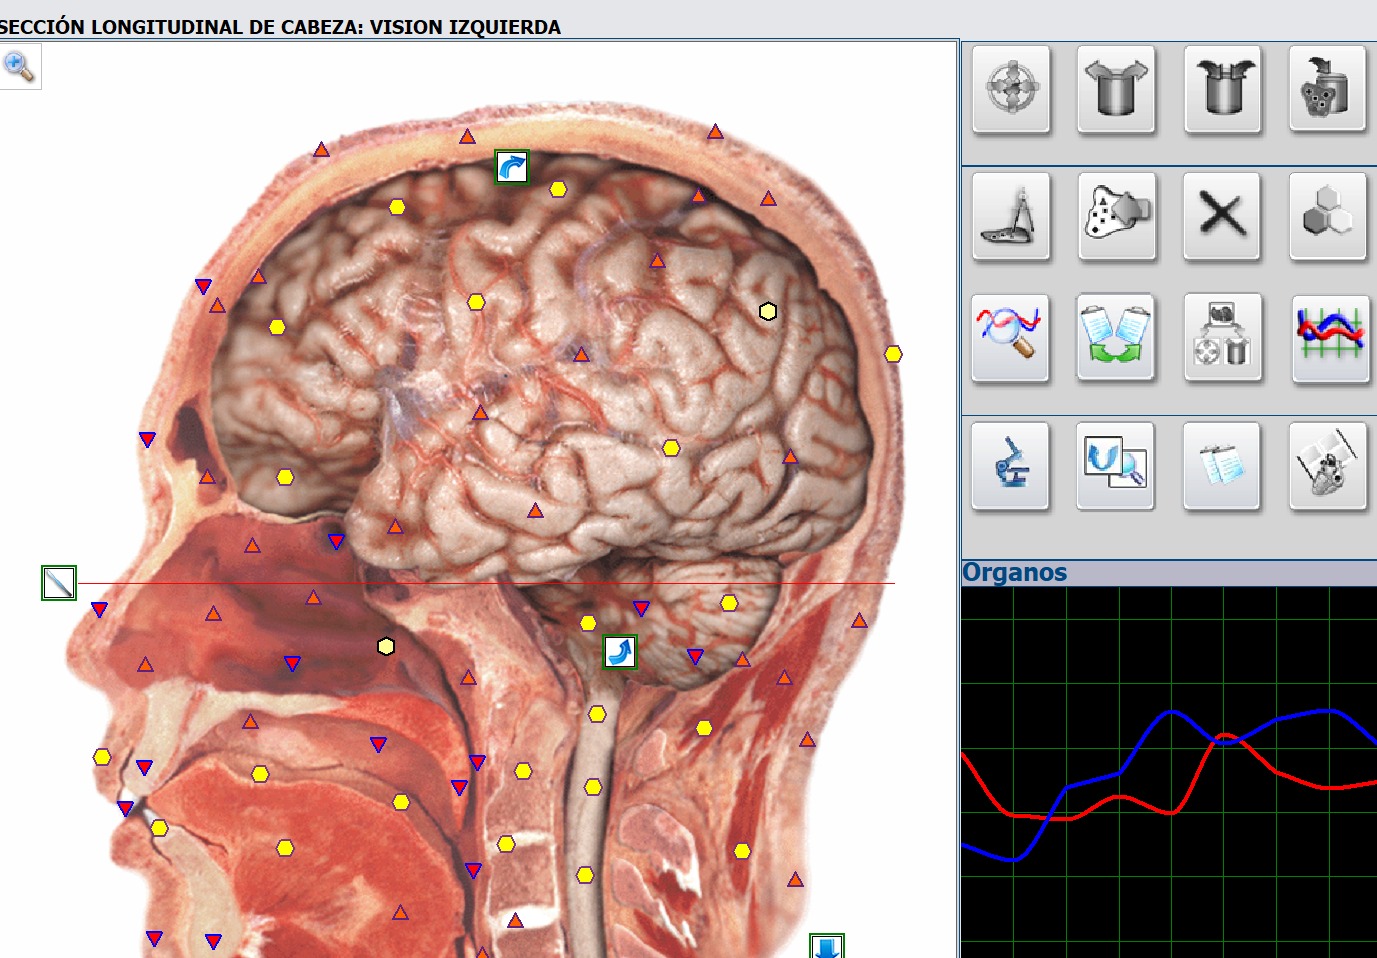This screenshot has height=958, width=1377.
Task: Click the section line handle at left edge
Action: pyautogui.click(x=59, y=583)
